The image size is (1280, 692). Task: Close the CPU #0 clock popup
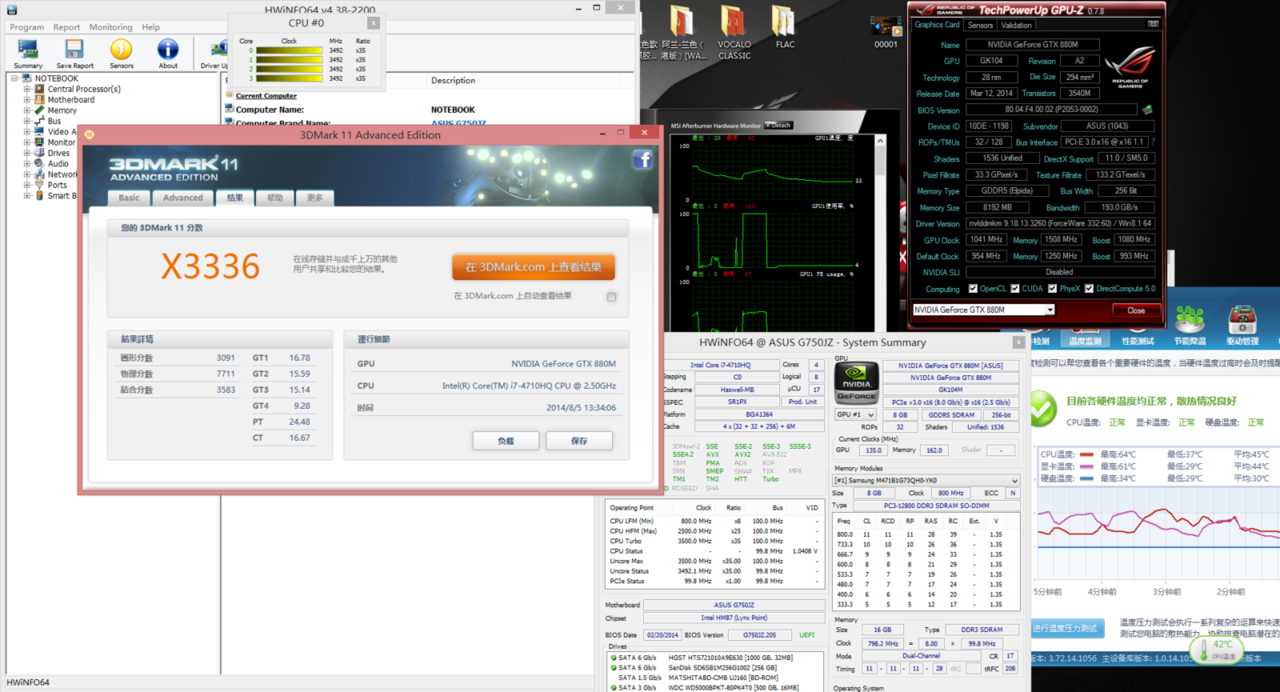tap(372, 22)
